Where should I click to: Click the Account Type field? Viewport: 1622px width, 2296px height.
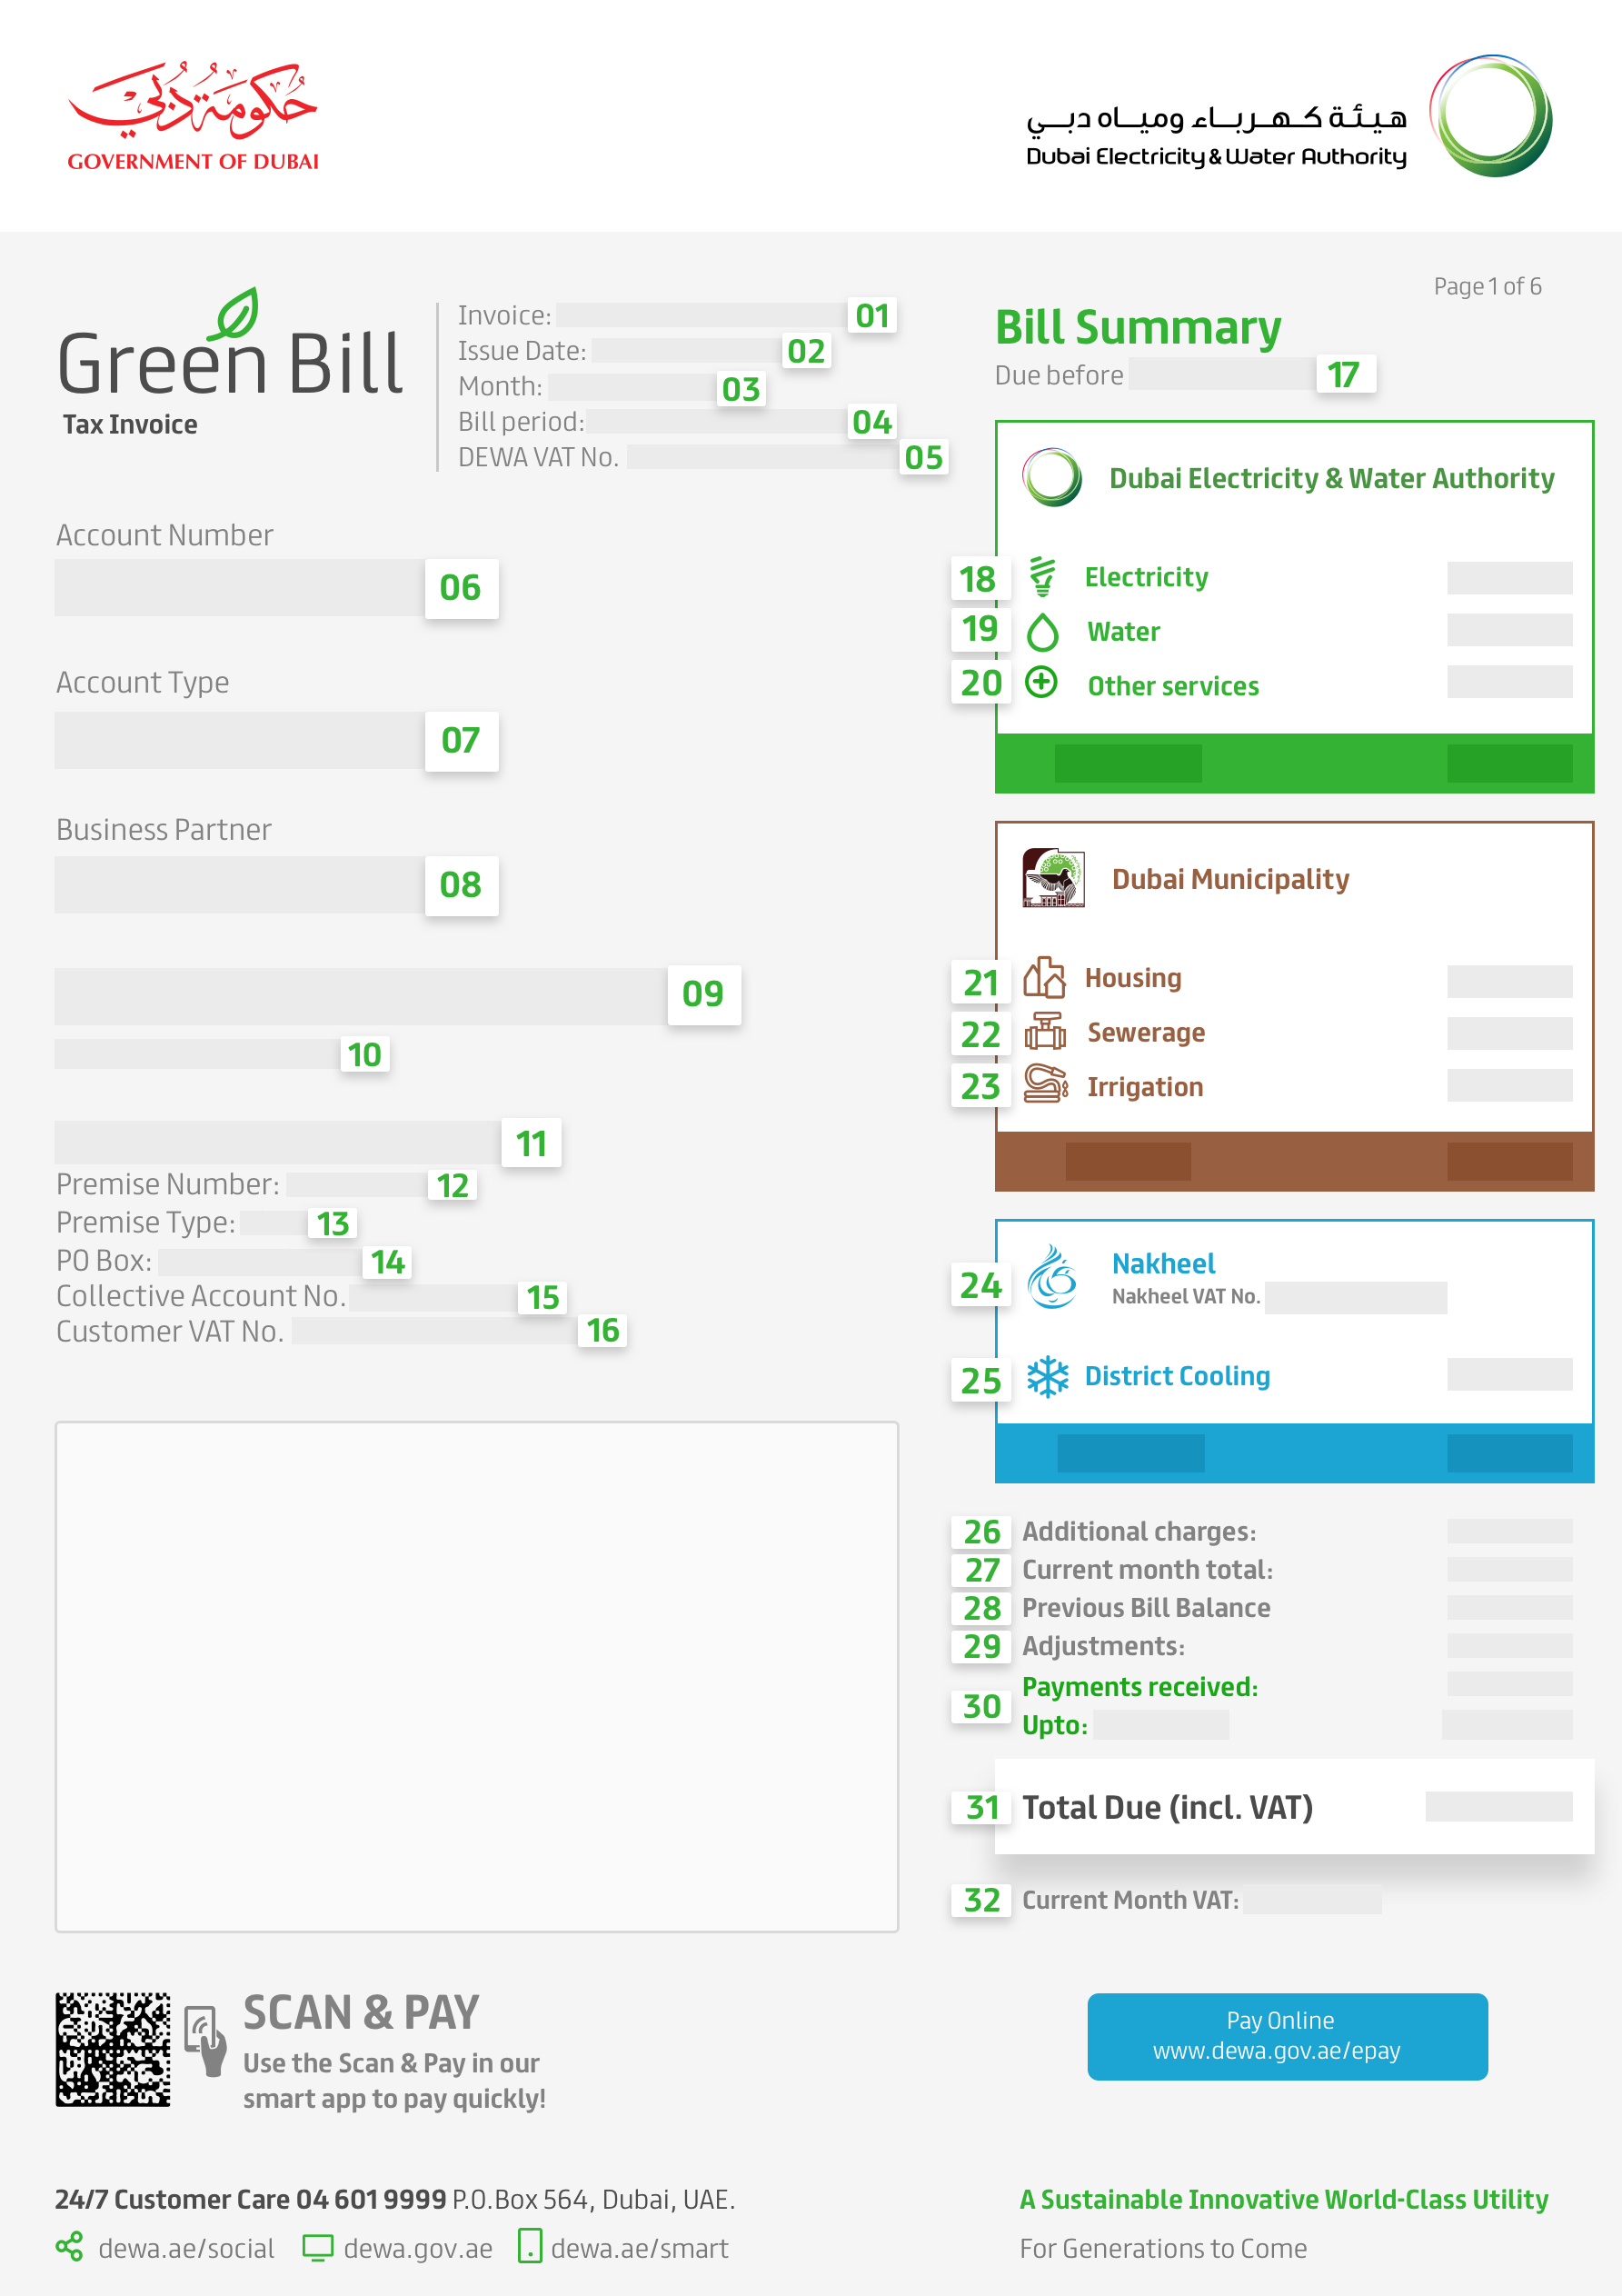coord(240,740)
